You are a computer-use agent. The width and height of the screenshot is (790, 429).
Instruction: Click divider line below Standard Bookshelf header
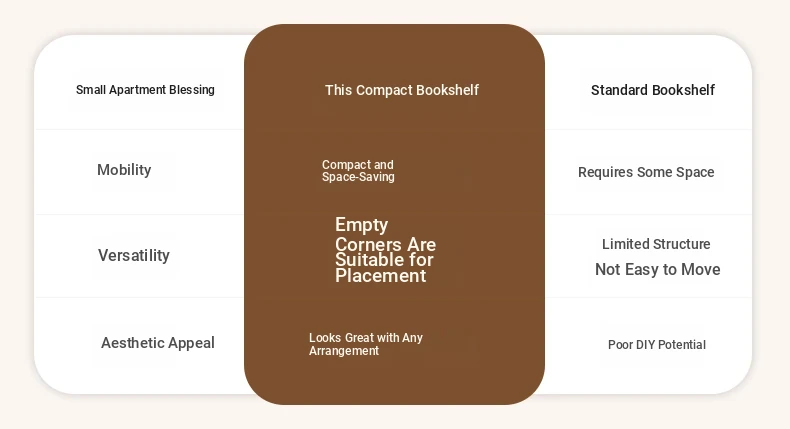tap(648, 129)
